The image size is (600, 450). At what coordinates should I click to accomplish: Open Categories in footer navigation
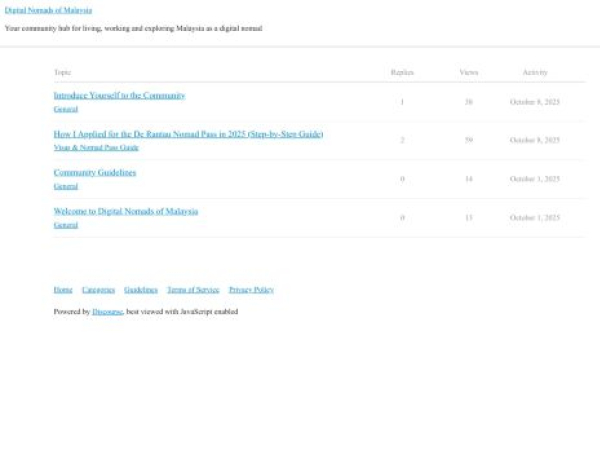(x=98, y=289)
